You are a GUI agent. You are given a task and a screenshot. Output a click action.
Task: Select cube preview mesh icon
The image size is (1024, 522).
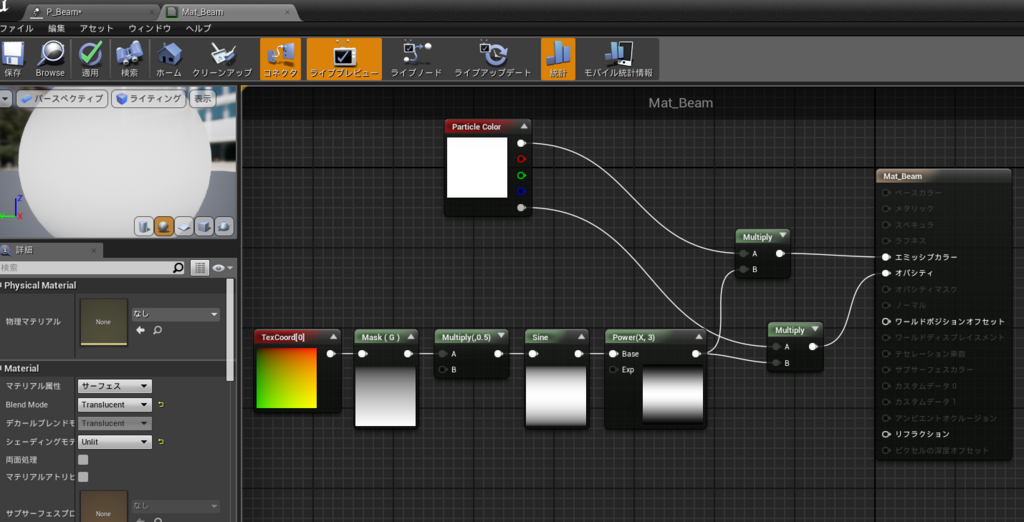pyautogui.click(x=204, y=226)
